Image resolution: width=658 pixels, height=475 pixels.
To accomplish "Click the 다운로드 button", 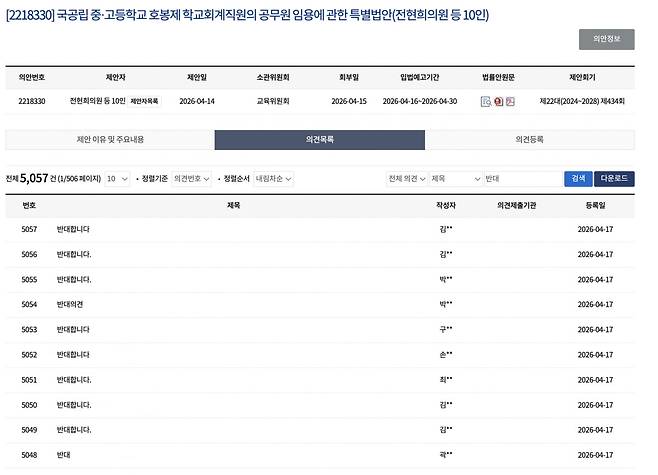I will [x=614, y=179].
